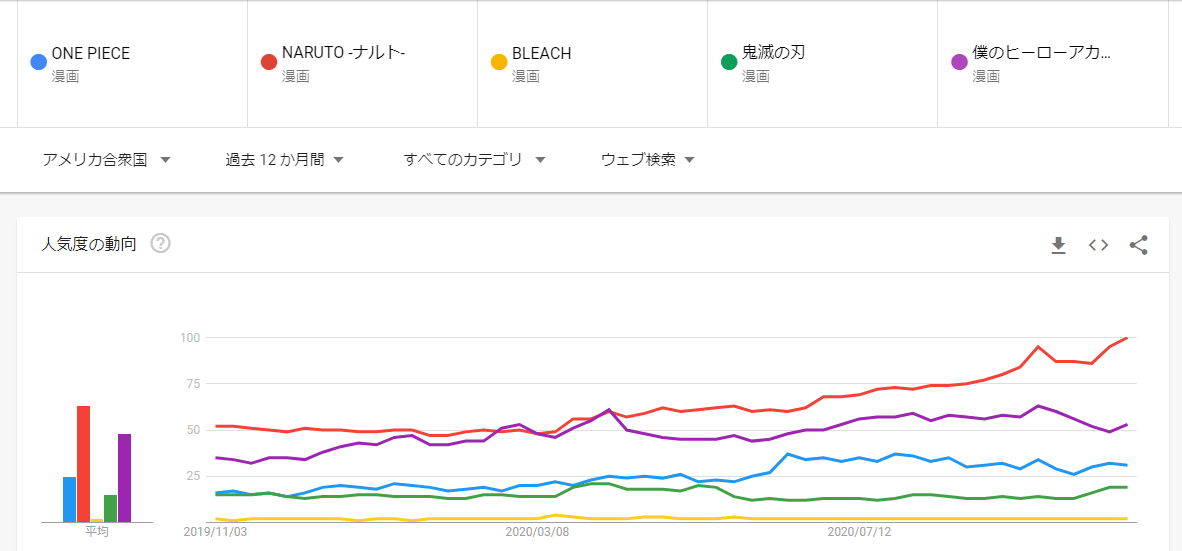Open the ウェブ検索 search type dropdown
The height and width of the screenshot is (551, 1182).
click(x=648, y=160)
